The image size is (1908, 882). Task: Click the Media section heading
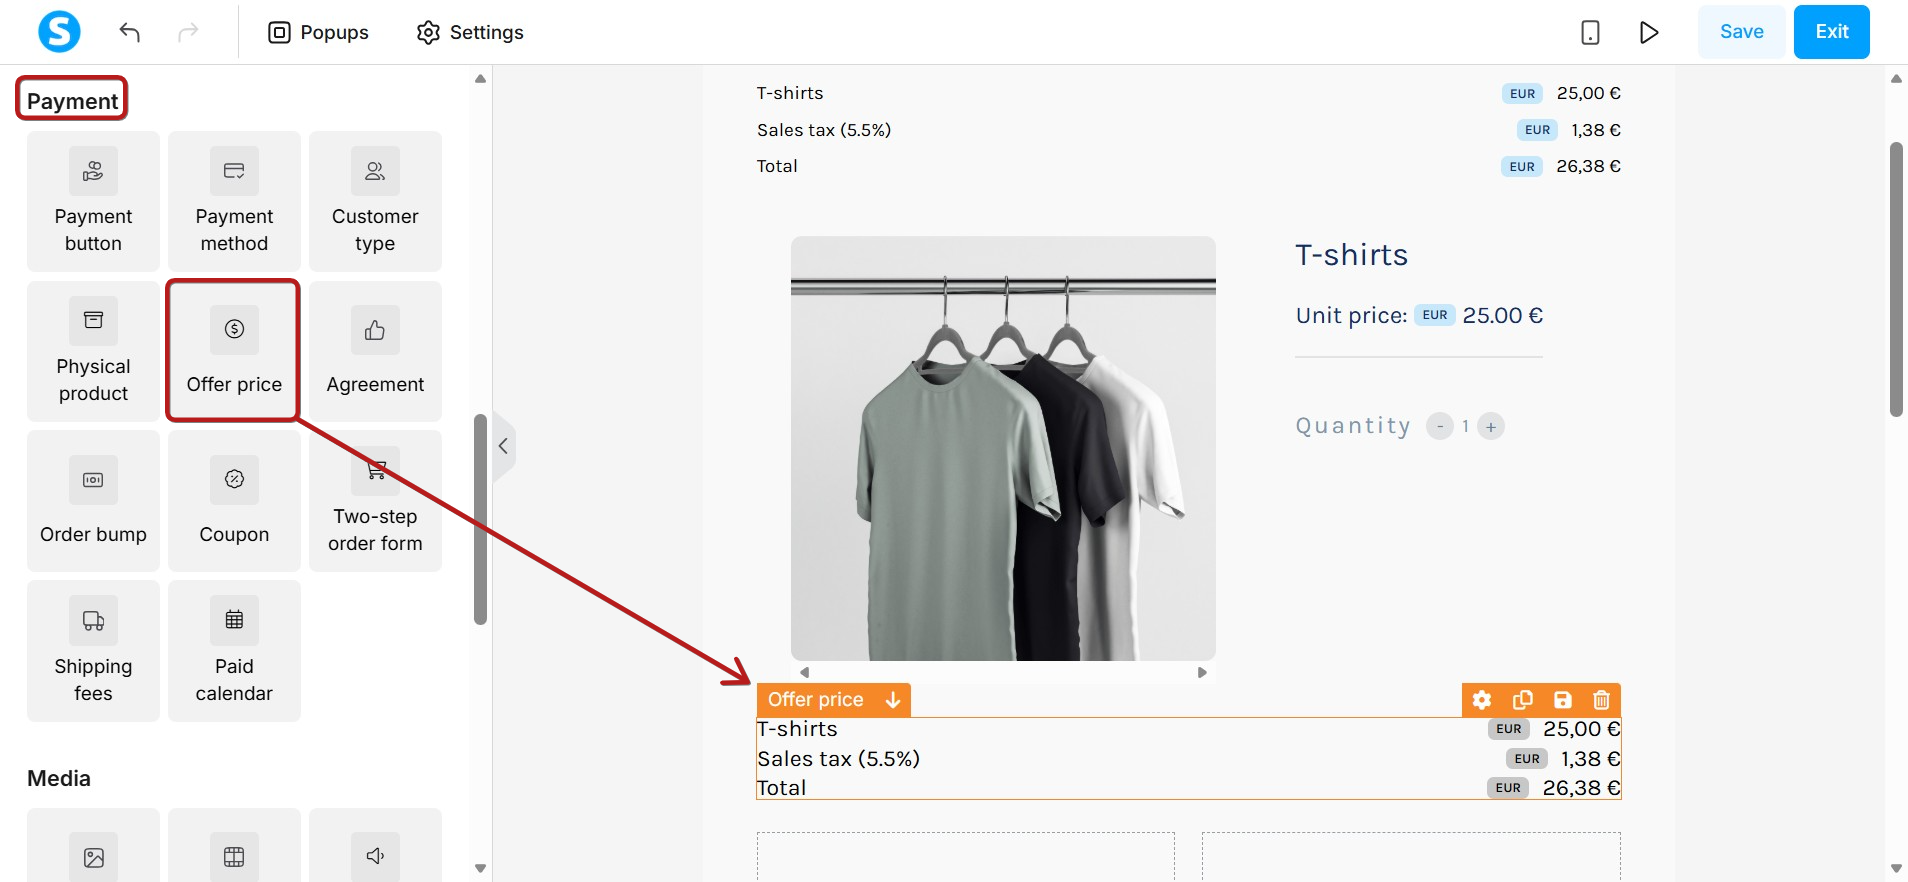[x=59, y=778]
